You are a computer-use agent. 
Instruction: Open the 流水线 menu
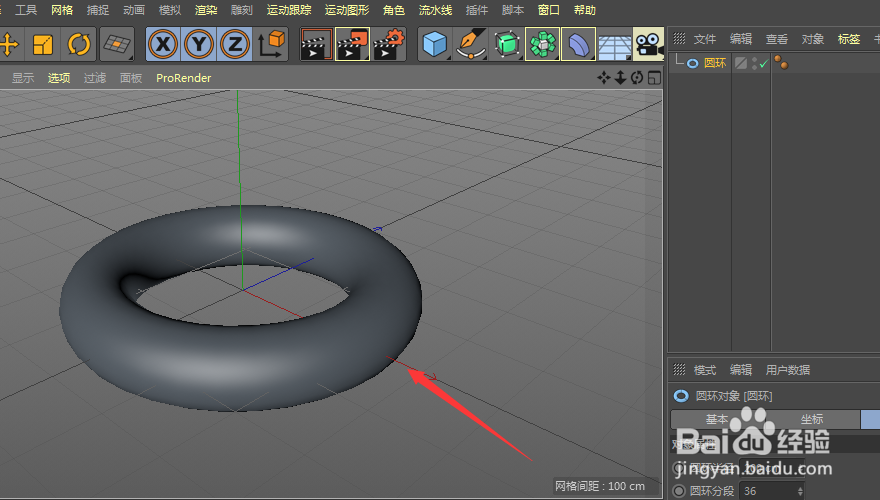click(x=436, y=10)
